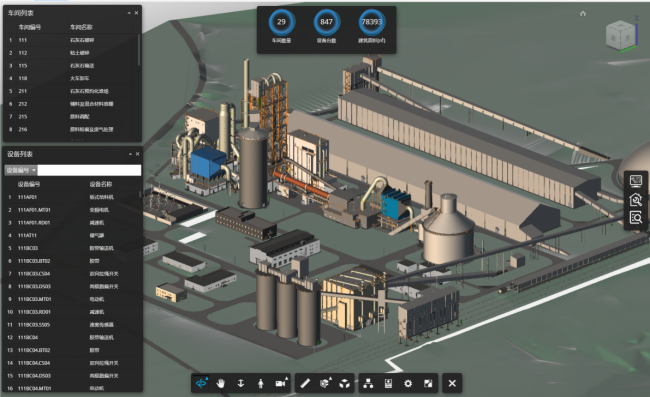The image size is (650, 397).
Task: Select the Measure ruler tool
Action: pos(305,383)
